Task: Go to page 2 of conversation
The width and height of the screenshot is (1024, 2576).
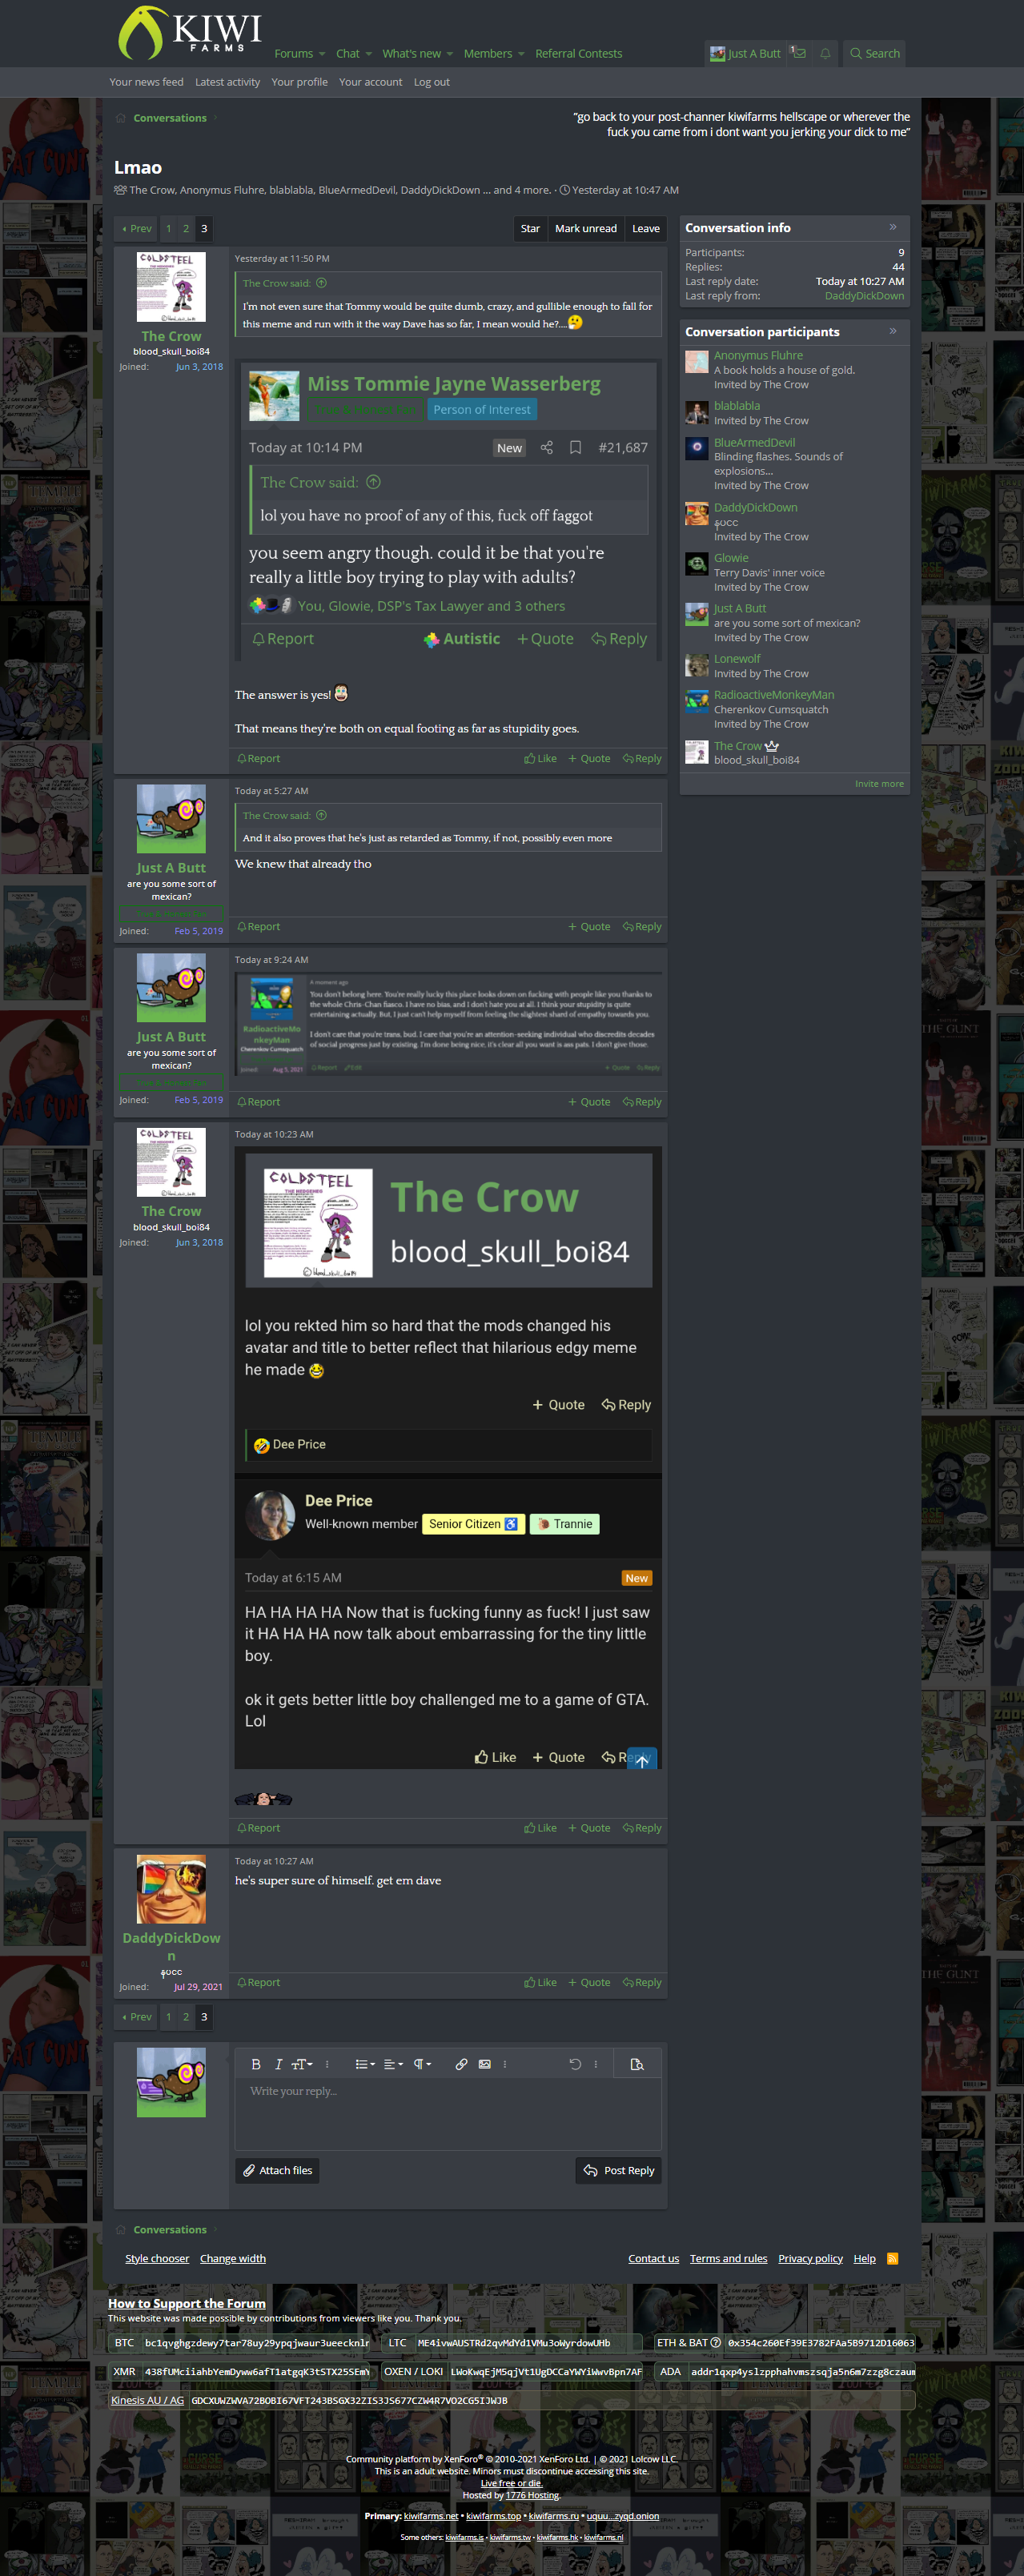Action: tap(186, 228)
